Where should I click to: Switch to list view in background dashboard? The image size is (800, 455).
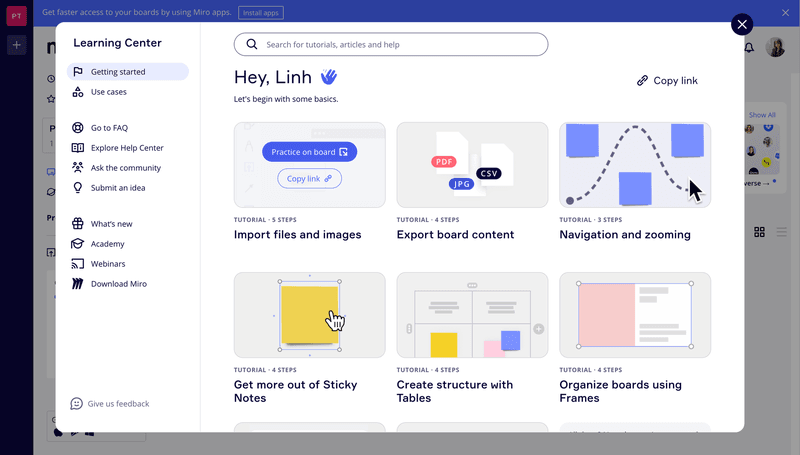point(782,232)
